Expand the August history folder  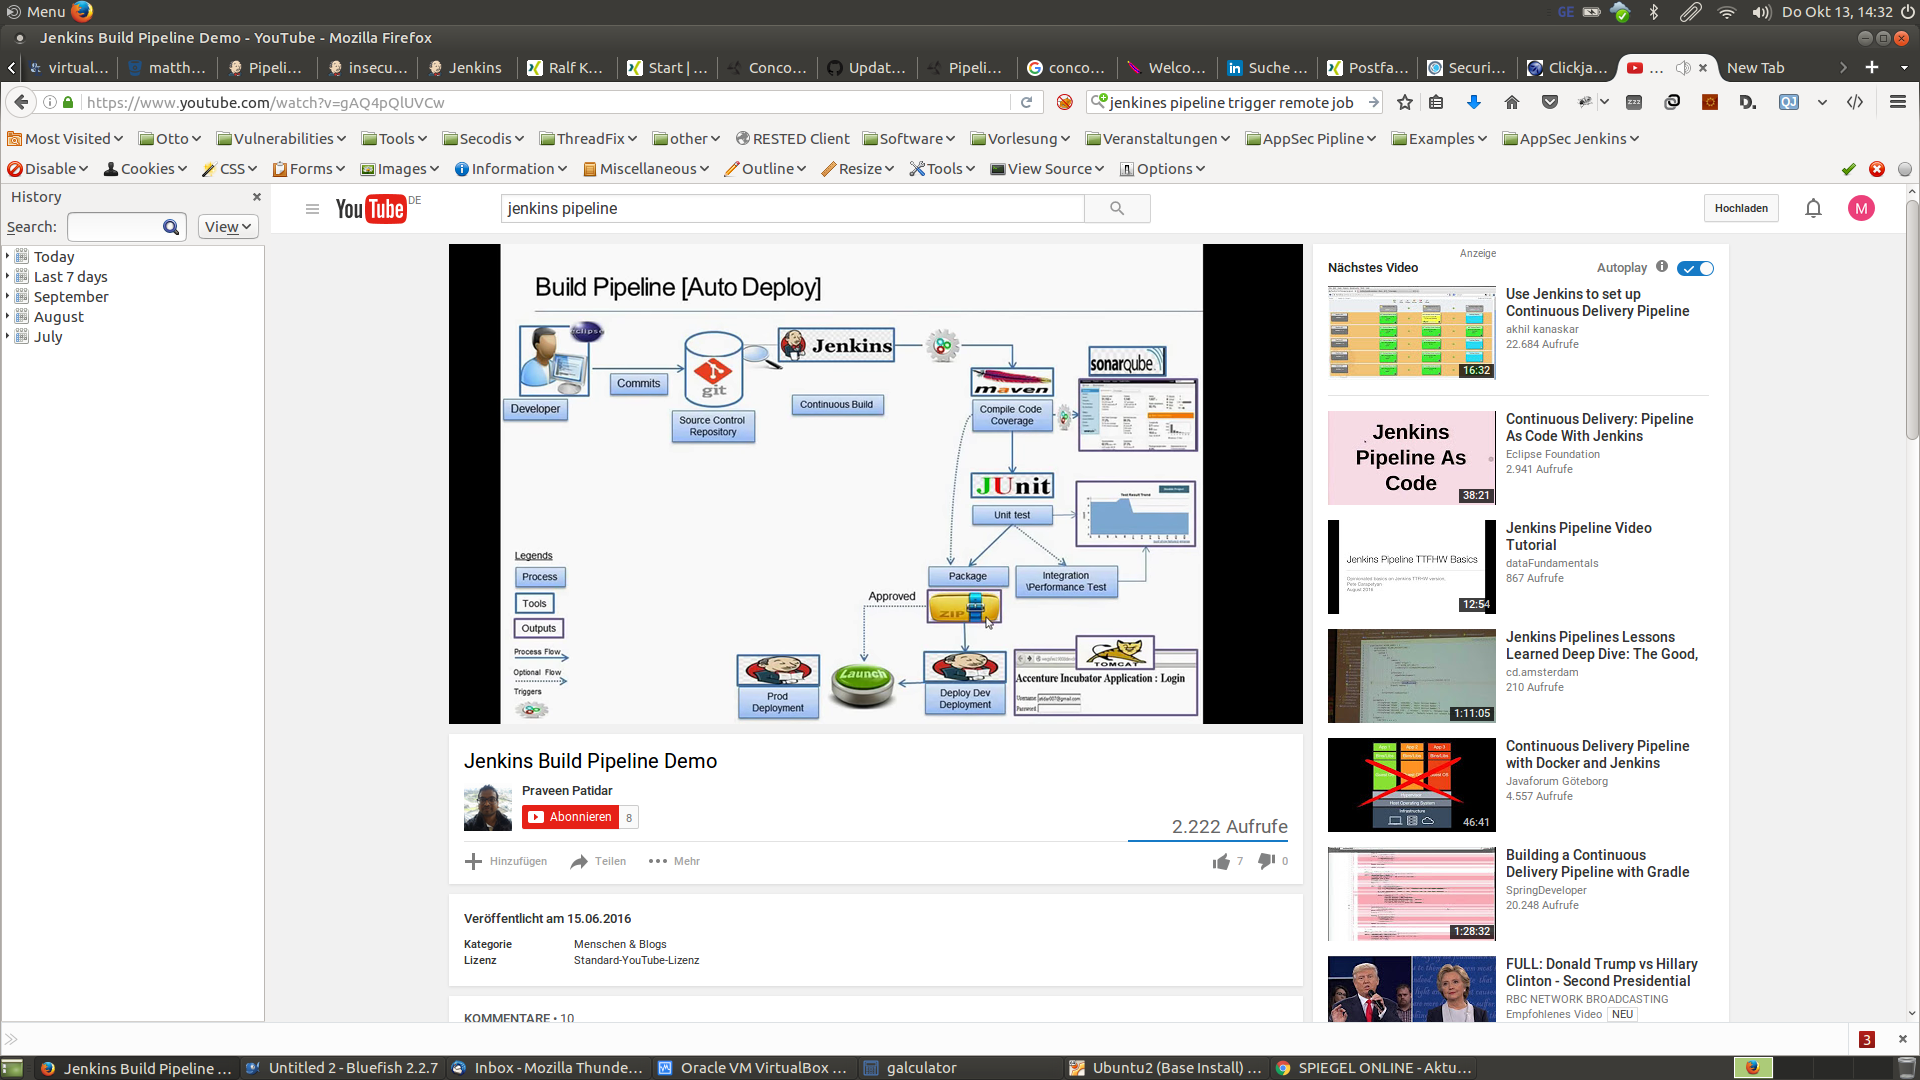point(8,316)
